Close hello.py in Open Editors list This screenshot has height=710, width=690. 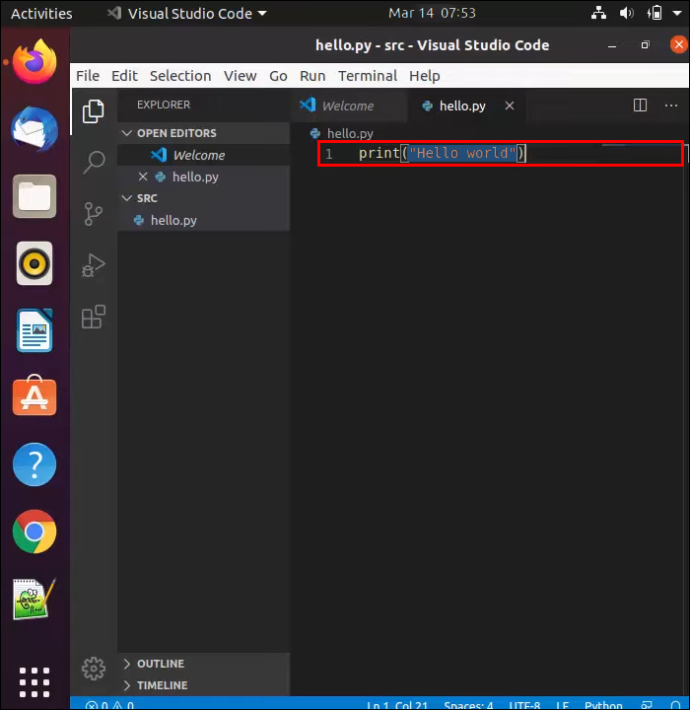143,177
